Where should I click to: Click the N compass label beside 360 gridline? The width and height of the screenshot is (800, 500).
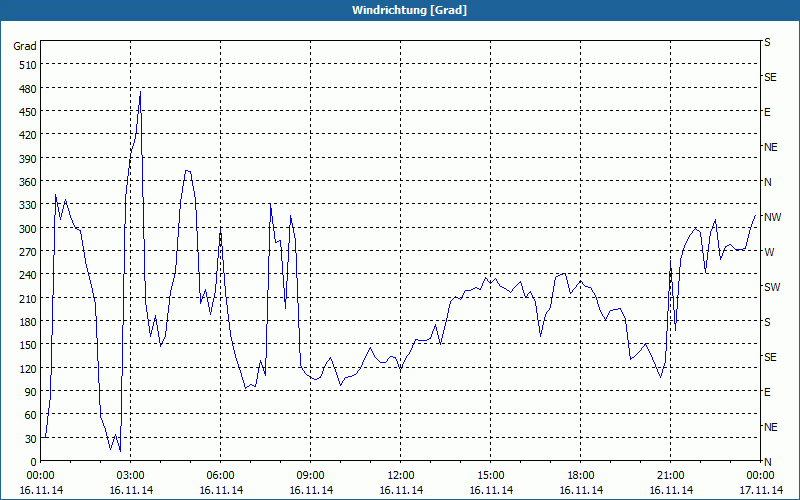tap(767, 182)
